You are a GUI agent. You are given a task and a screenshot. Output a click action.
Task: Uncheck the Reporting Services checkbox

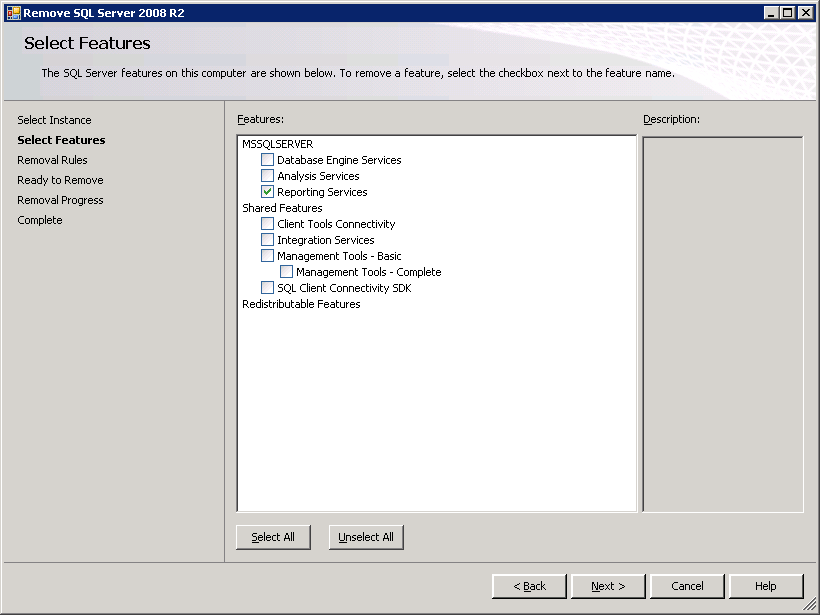[x=267, y=192]
